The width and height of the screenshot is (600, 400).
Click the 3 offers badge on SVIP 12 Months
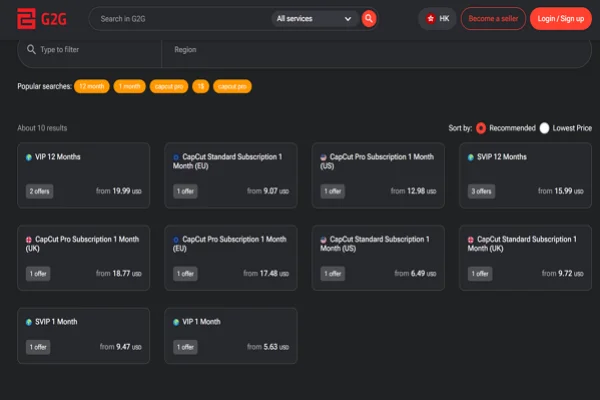pos(481,191)
